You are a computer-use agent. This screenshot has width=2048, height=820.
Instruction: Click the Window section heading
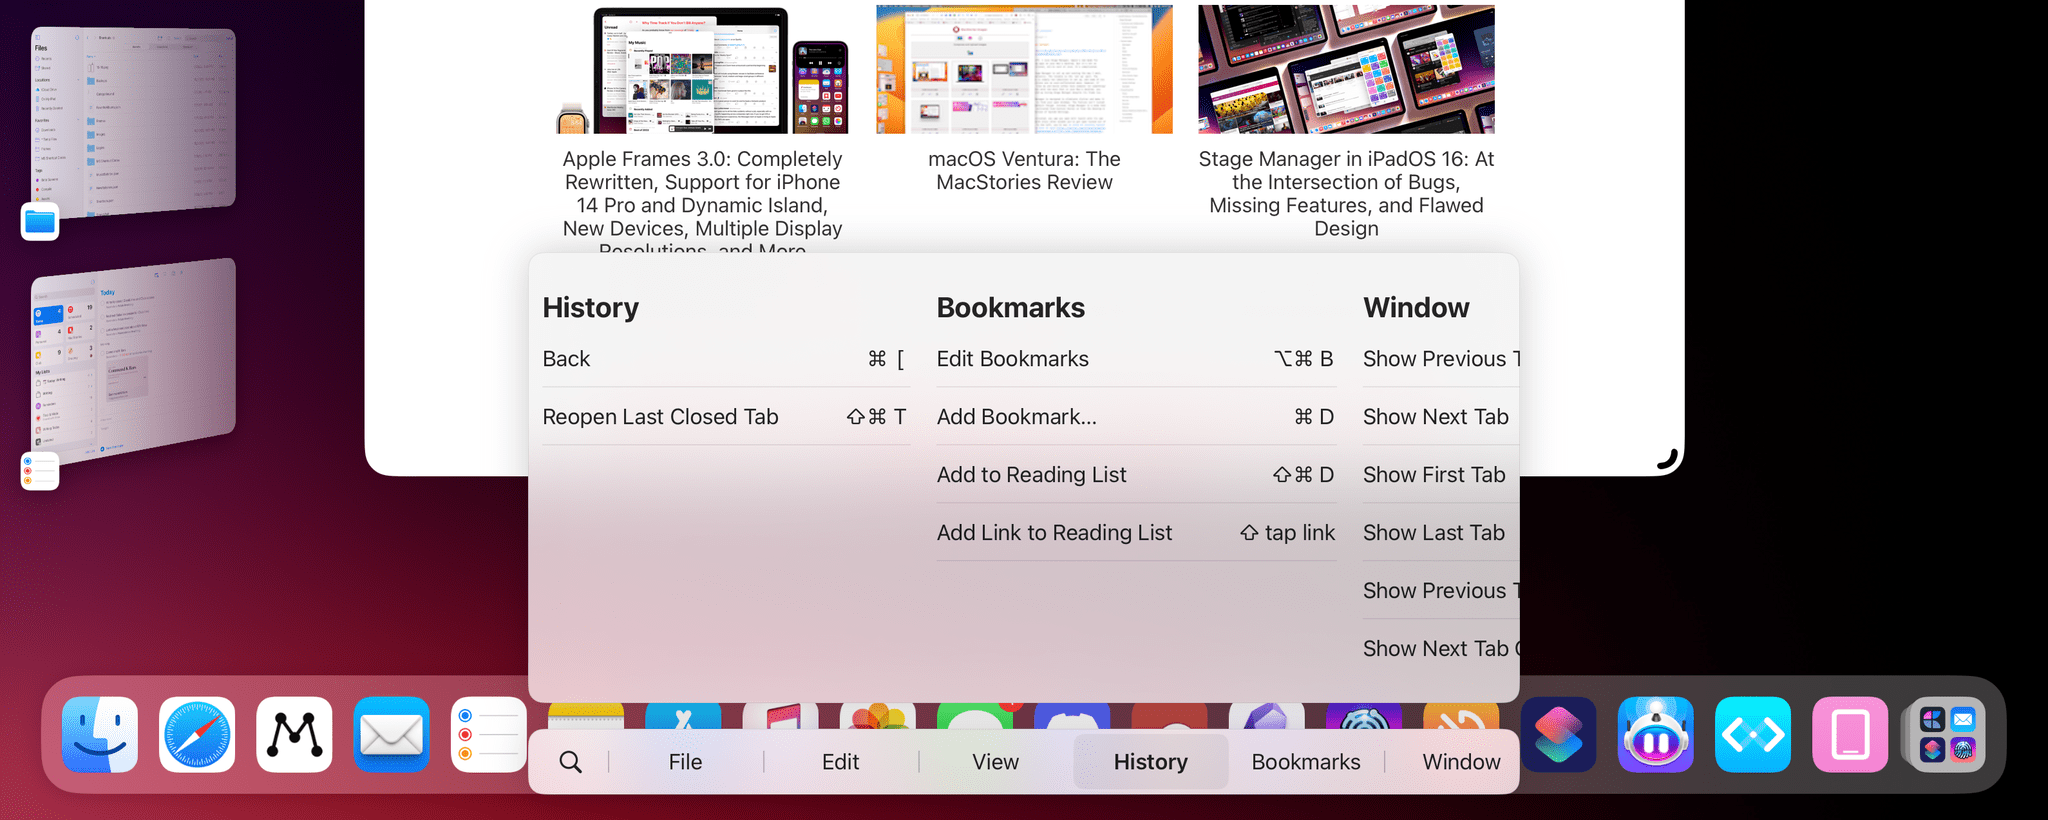point(1416,308)
